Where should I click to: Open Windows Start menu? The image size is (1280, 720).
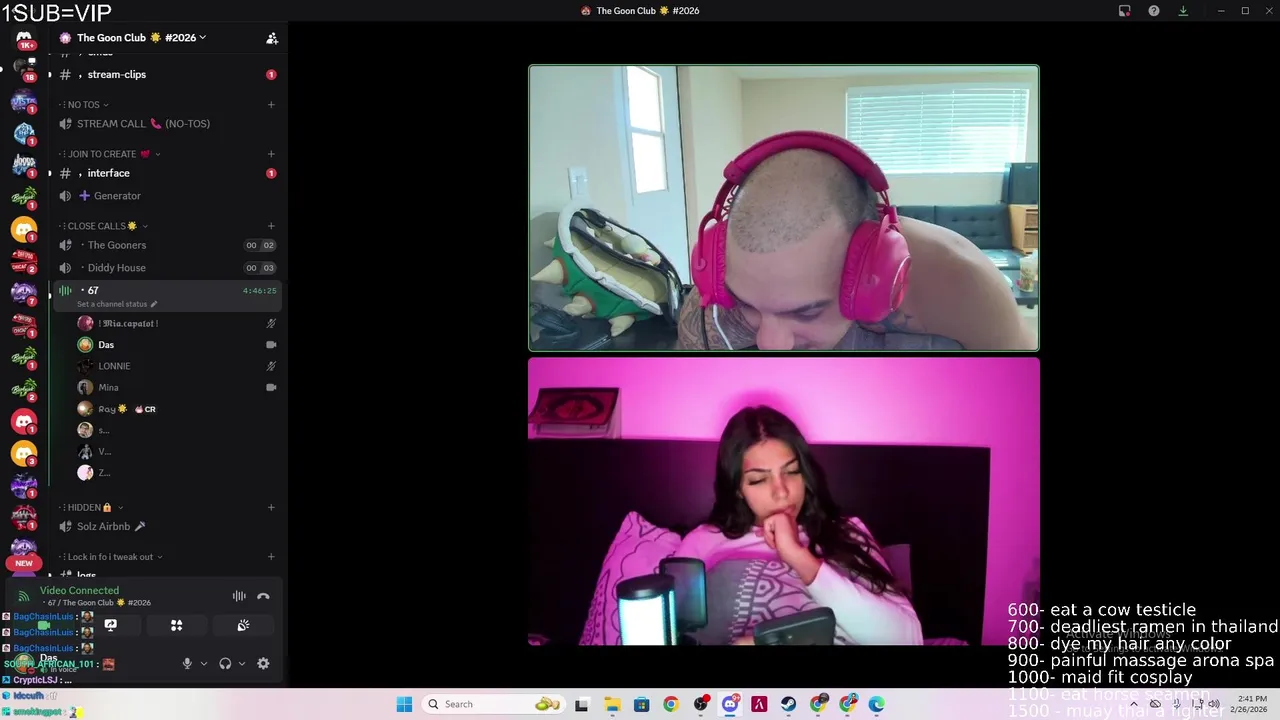[404, 704]
